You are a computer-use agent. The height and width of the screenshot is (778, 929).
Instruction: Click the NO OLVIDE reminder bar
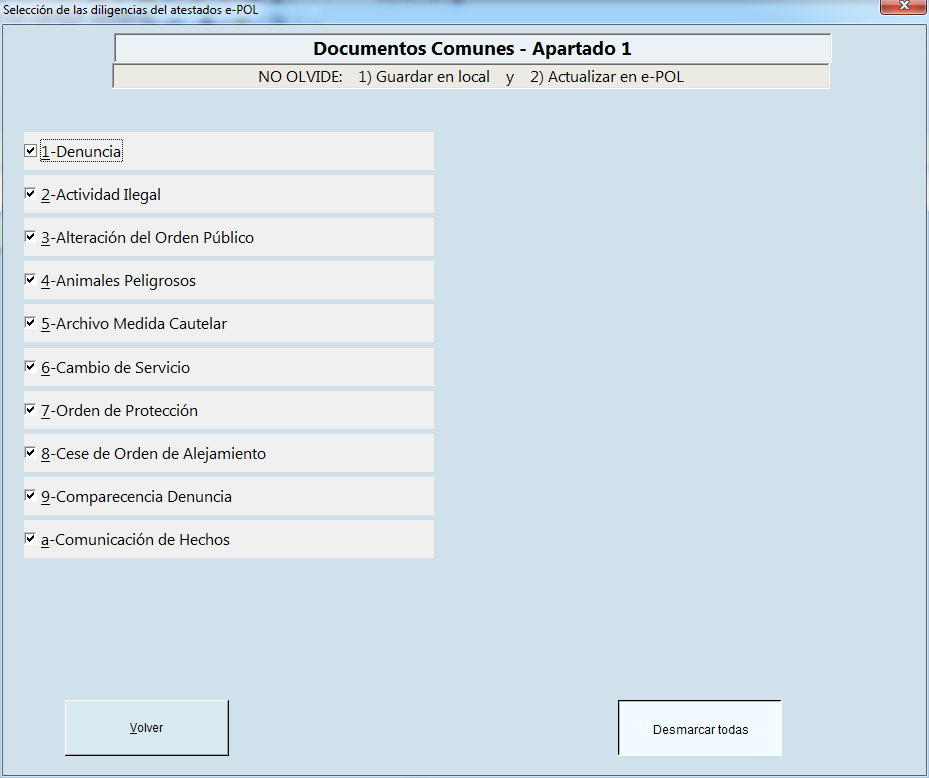[x=471, y=77]
